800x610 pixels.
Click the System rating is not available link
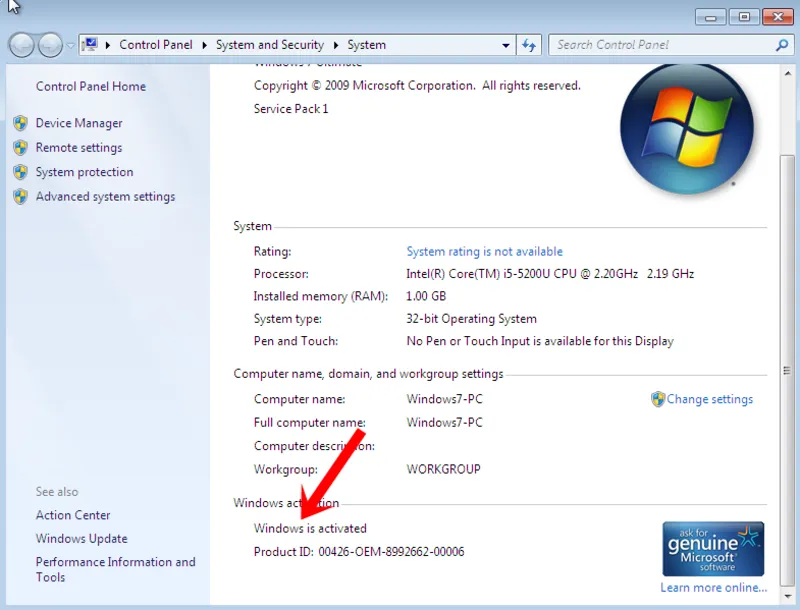[484, 251]
